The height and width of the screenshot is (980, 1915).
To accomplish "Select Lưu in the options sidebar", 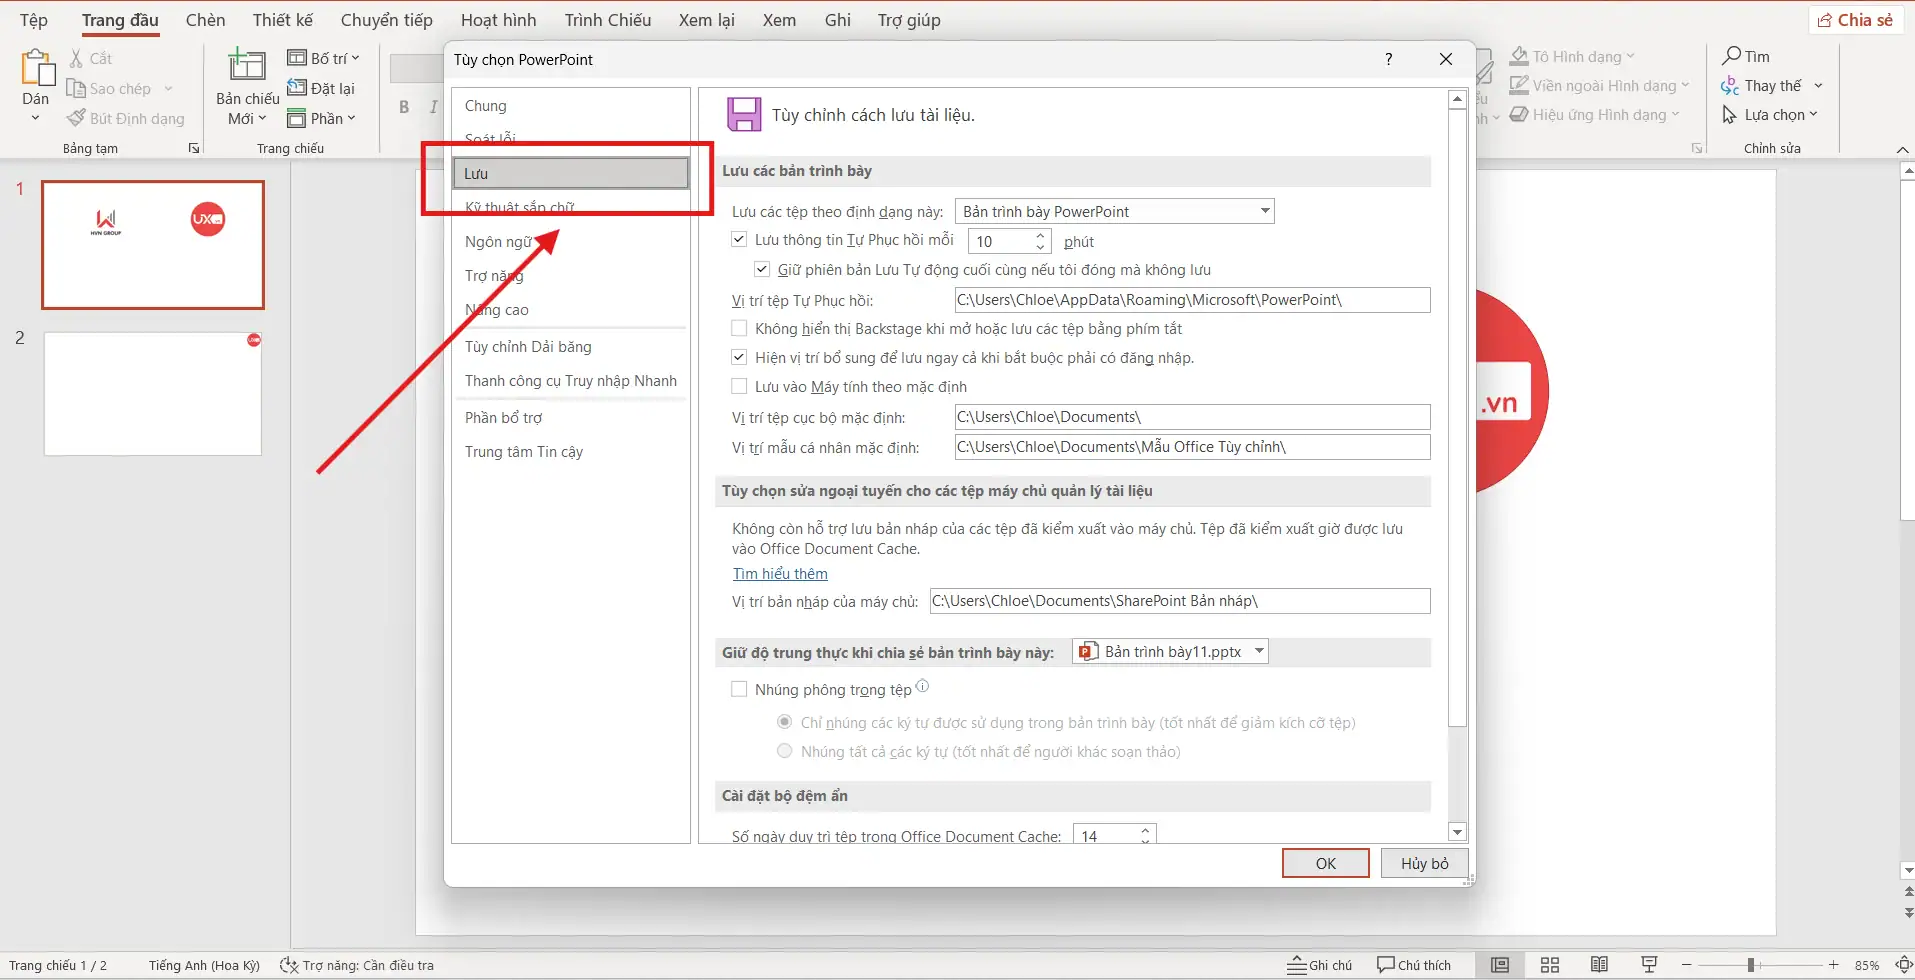I will tap(476, 172).
